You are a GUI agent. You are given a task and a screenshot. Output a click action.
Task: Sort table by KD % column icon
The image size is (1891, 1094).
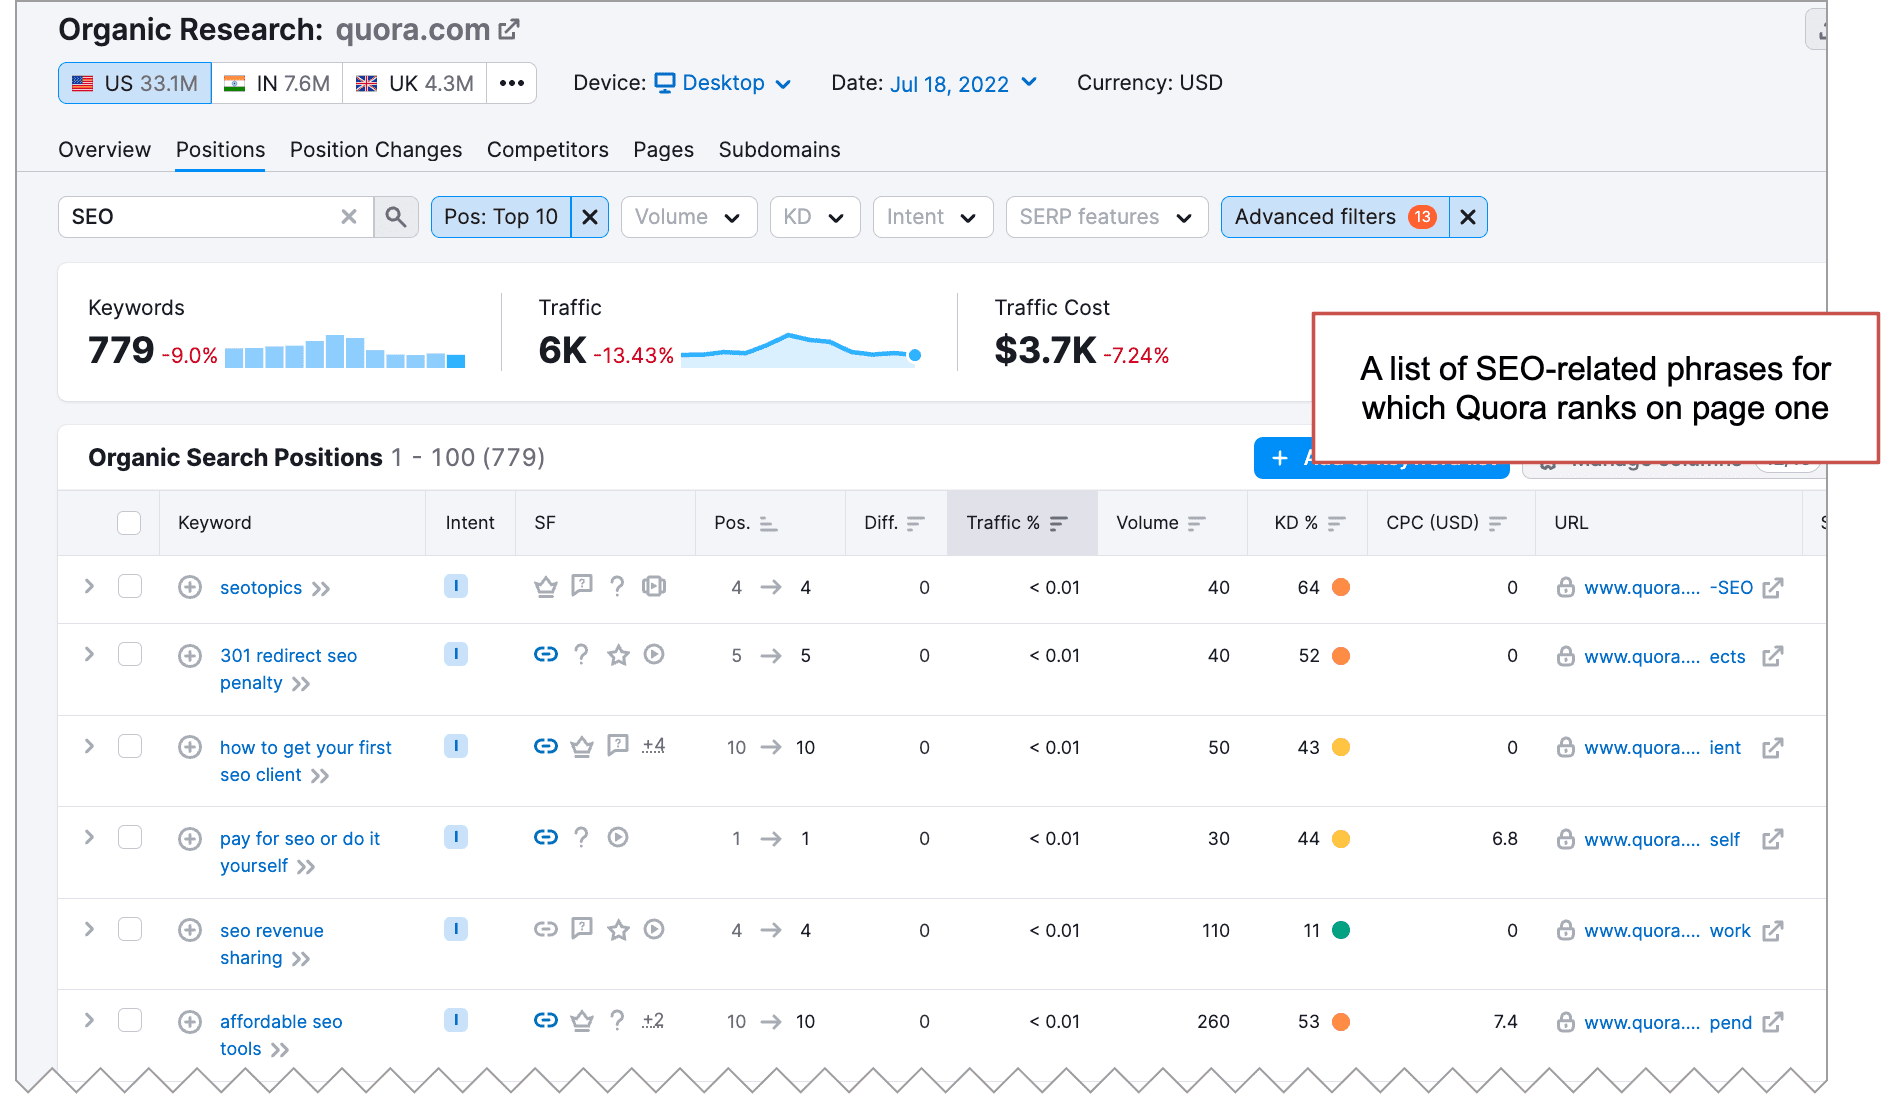tap(1337, 523)
